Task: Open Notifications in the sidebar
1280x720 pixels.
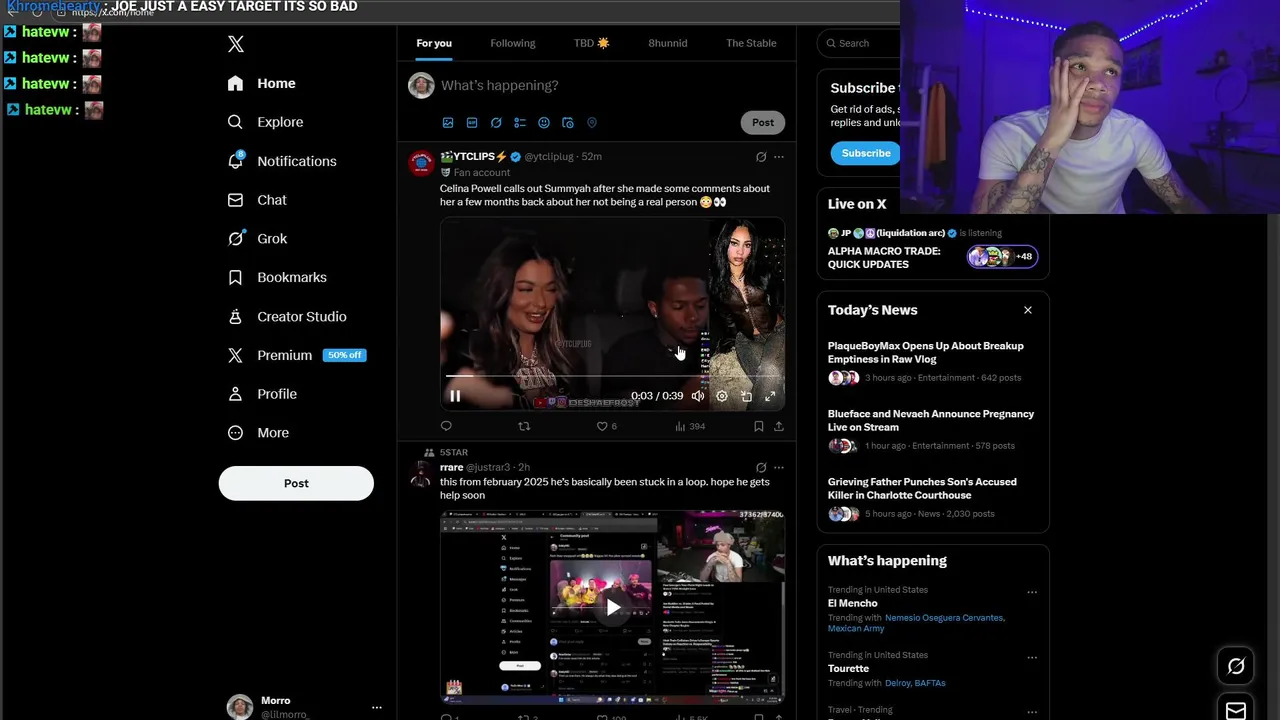Action: [283, 161]
